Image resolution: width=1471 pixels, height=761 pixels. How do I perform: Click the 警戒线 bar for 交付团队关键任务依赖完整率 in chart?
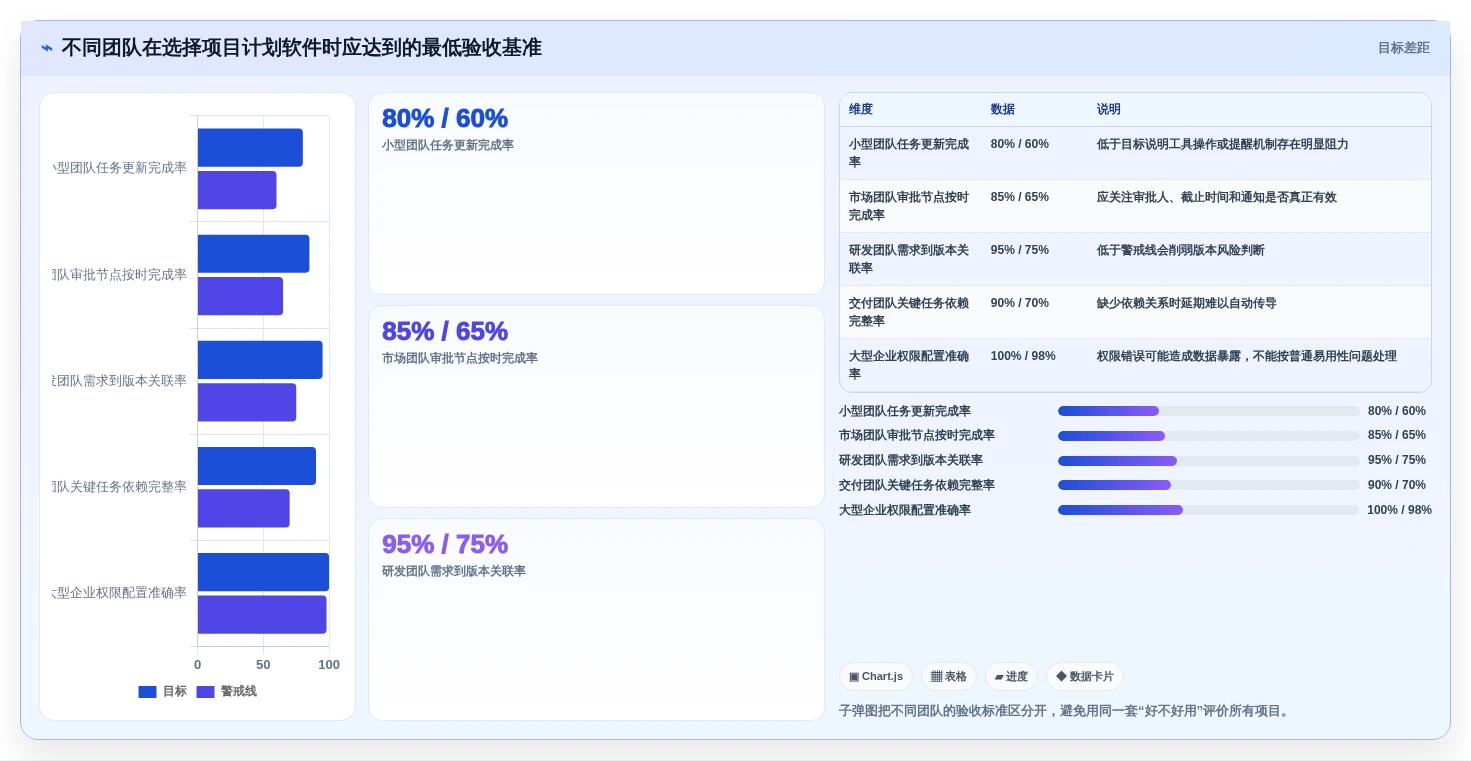pyautogui.click(x=244, y=508)
